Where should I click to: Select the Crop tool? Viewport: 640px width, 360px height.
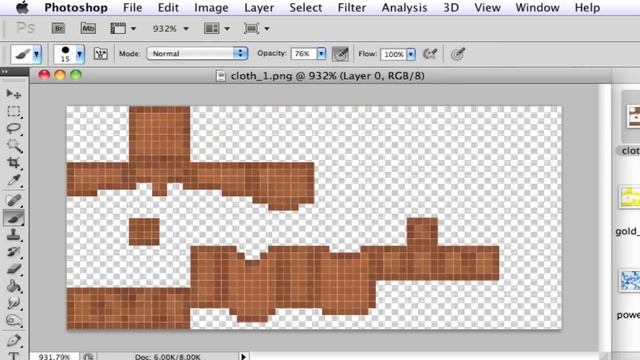(x=13, y=163)
